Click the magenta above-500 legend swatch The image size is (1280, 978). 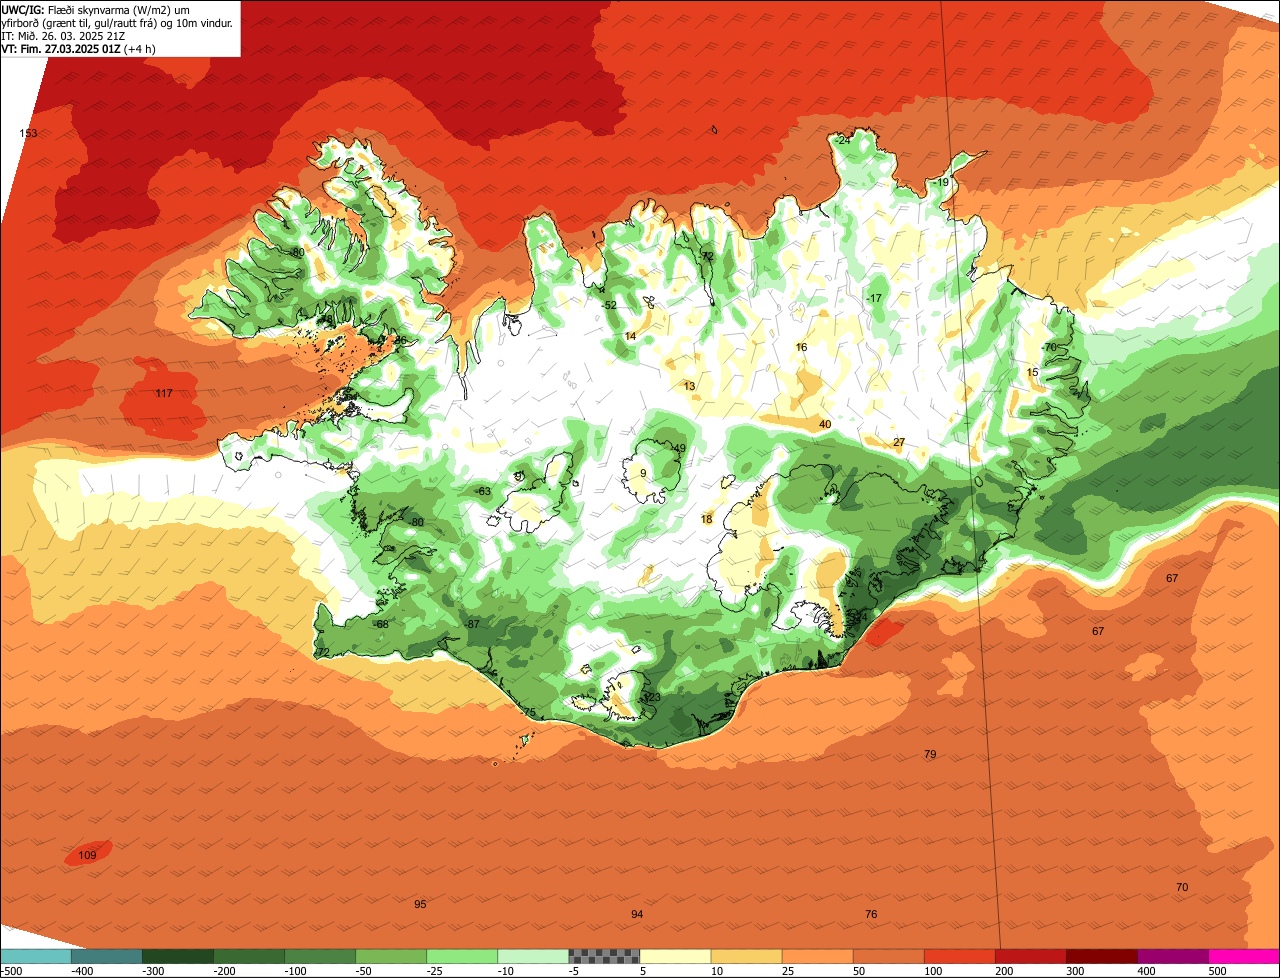(x=1244, y=956)
